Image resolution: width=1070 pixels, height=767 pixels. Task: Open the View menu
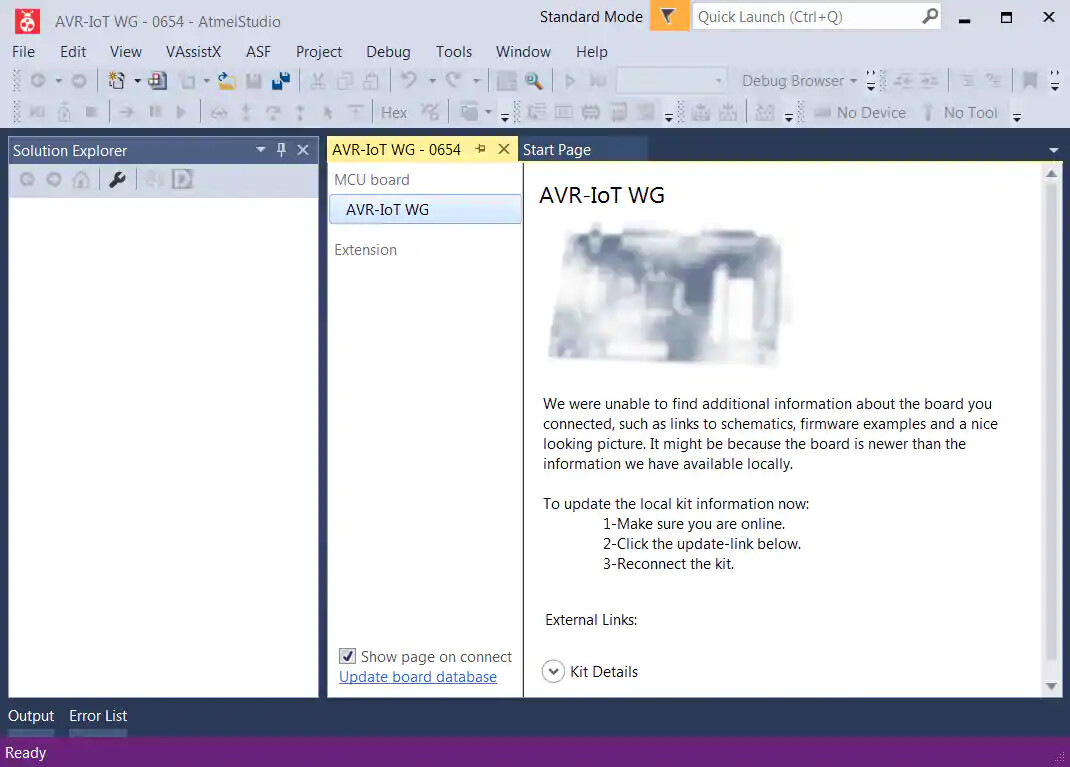coord(126,52)
